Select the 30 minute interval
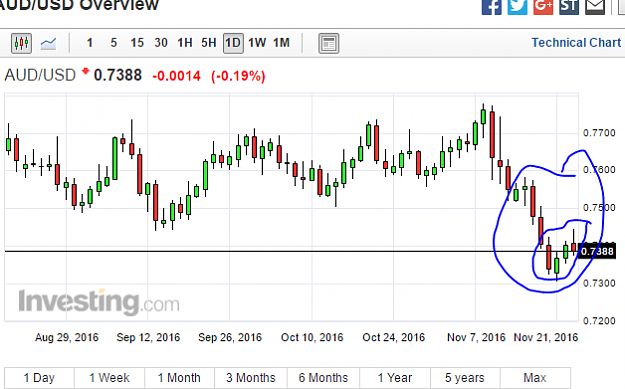Screen dimensions: 625x389 (161, 43)
